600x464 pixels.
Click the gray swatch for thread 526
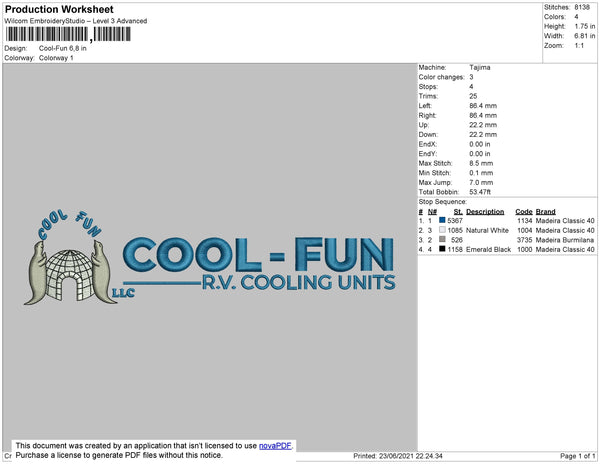[x=442, y=239]
